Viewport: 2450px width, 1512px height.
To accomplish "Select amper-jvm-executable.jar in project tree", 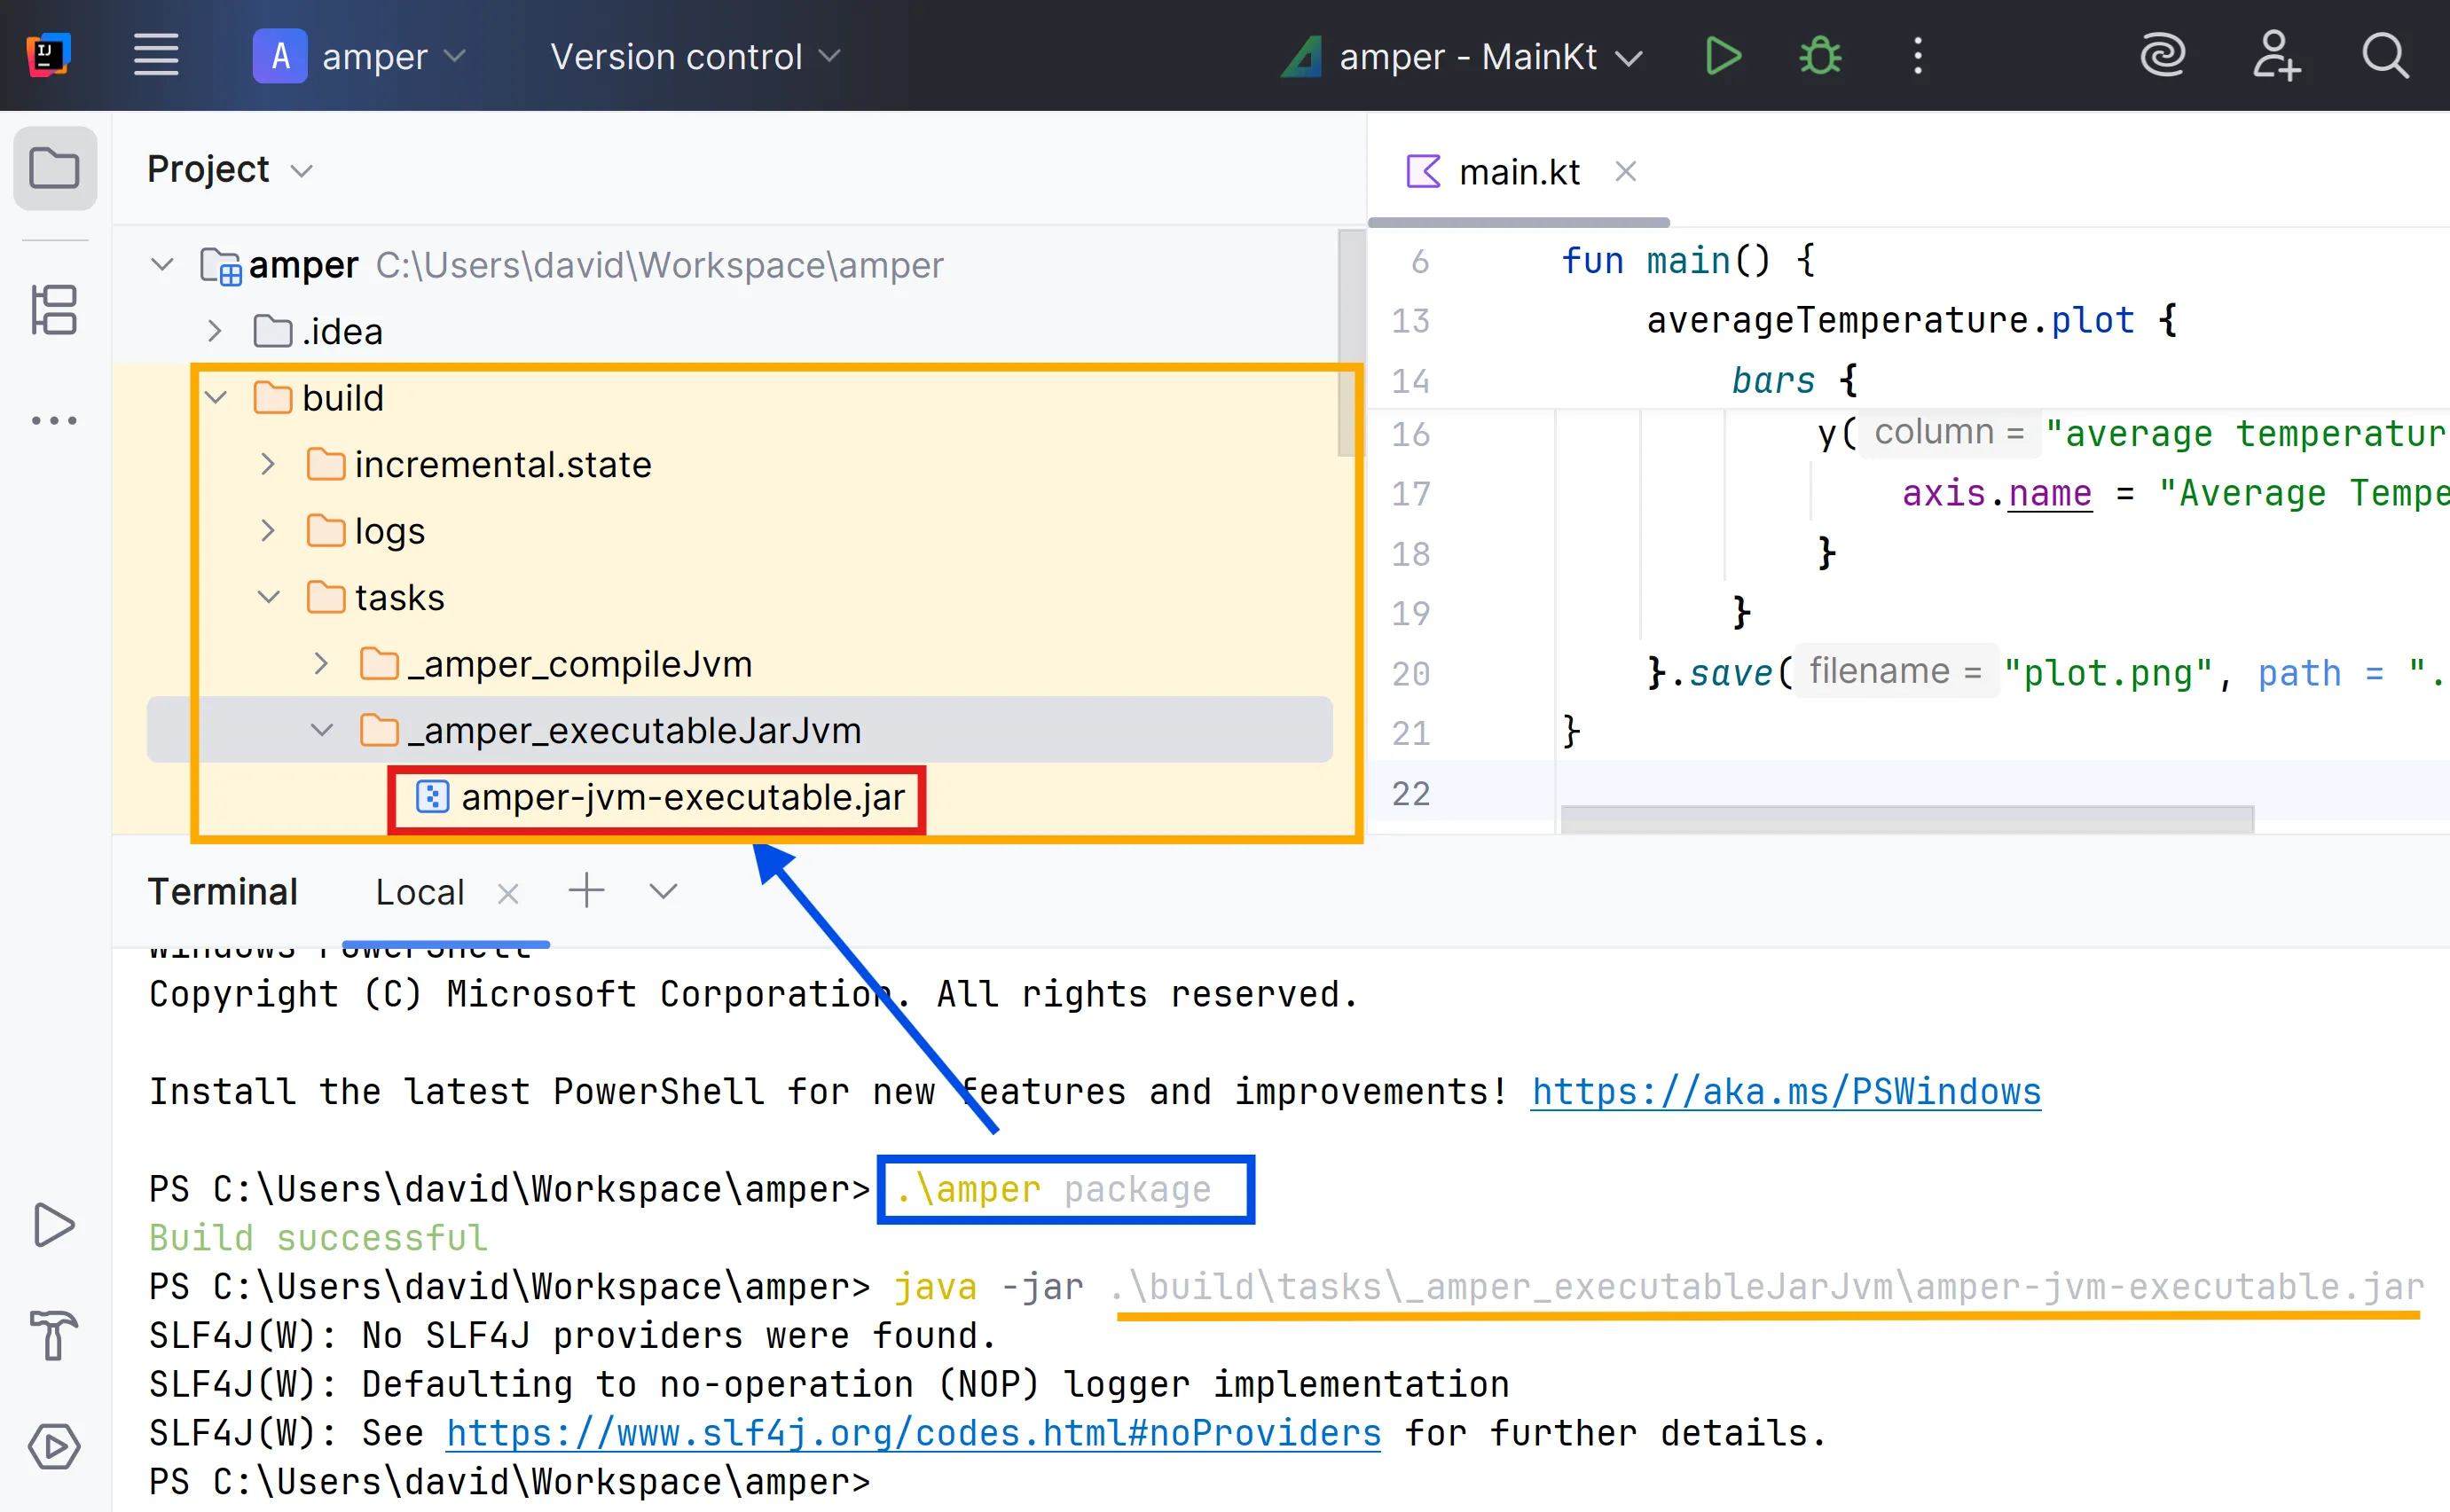I will 681,798.
